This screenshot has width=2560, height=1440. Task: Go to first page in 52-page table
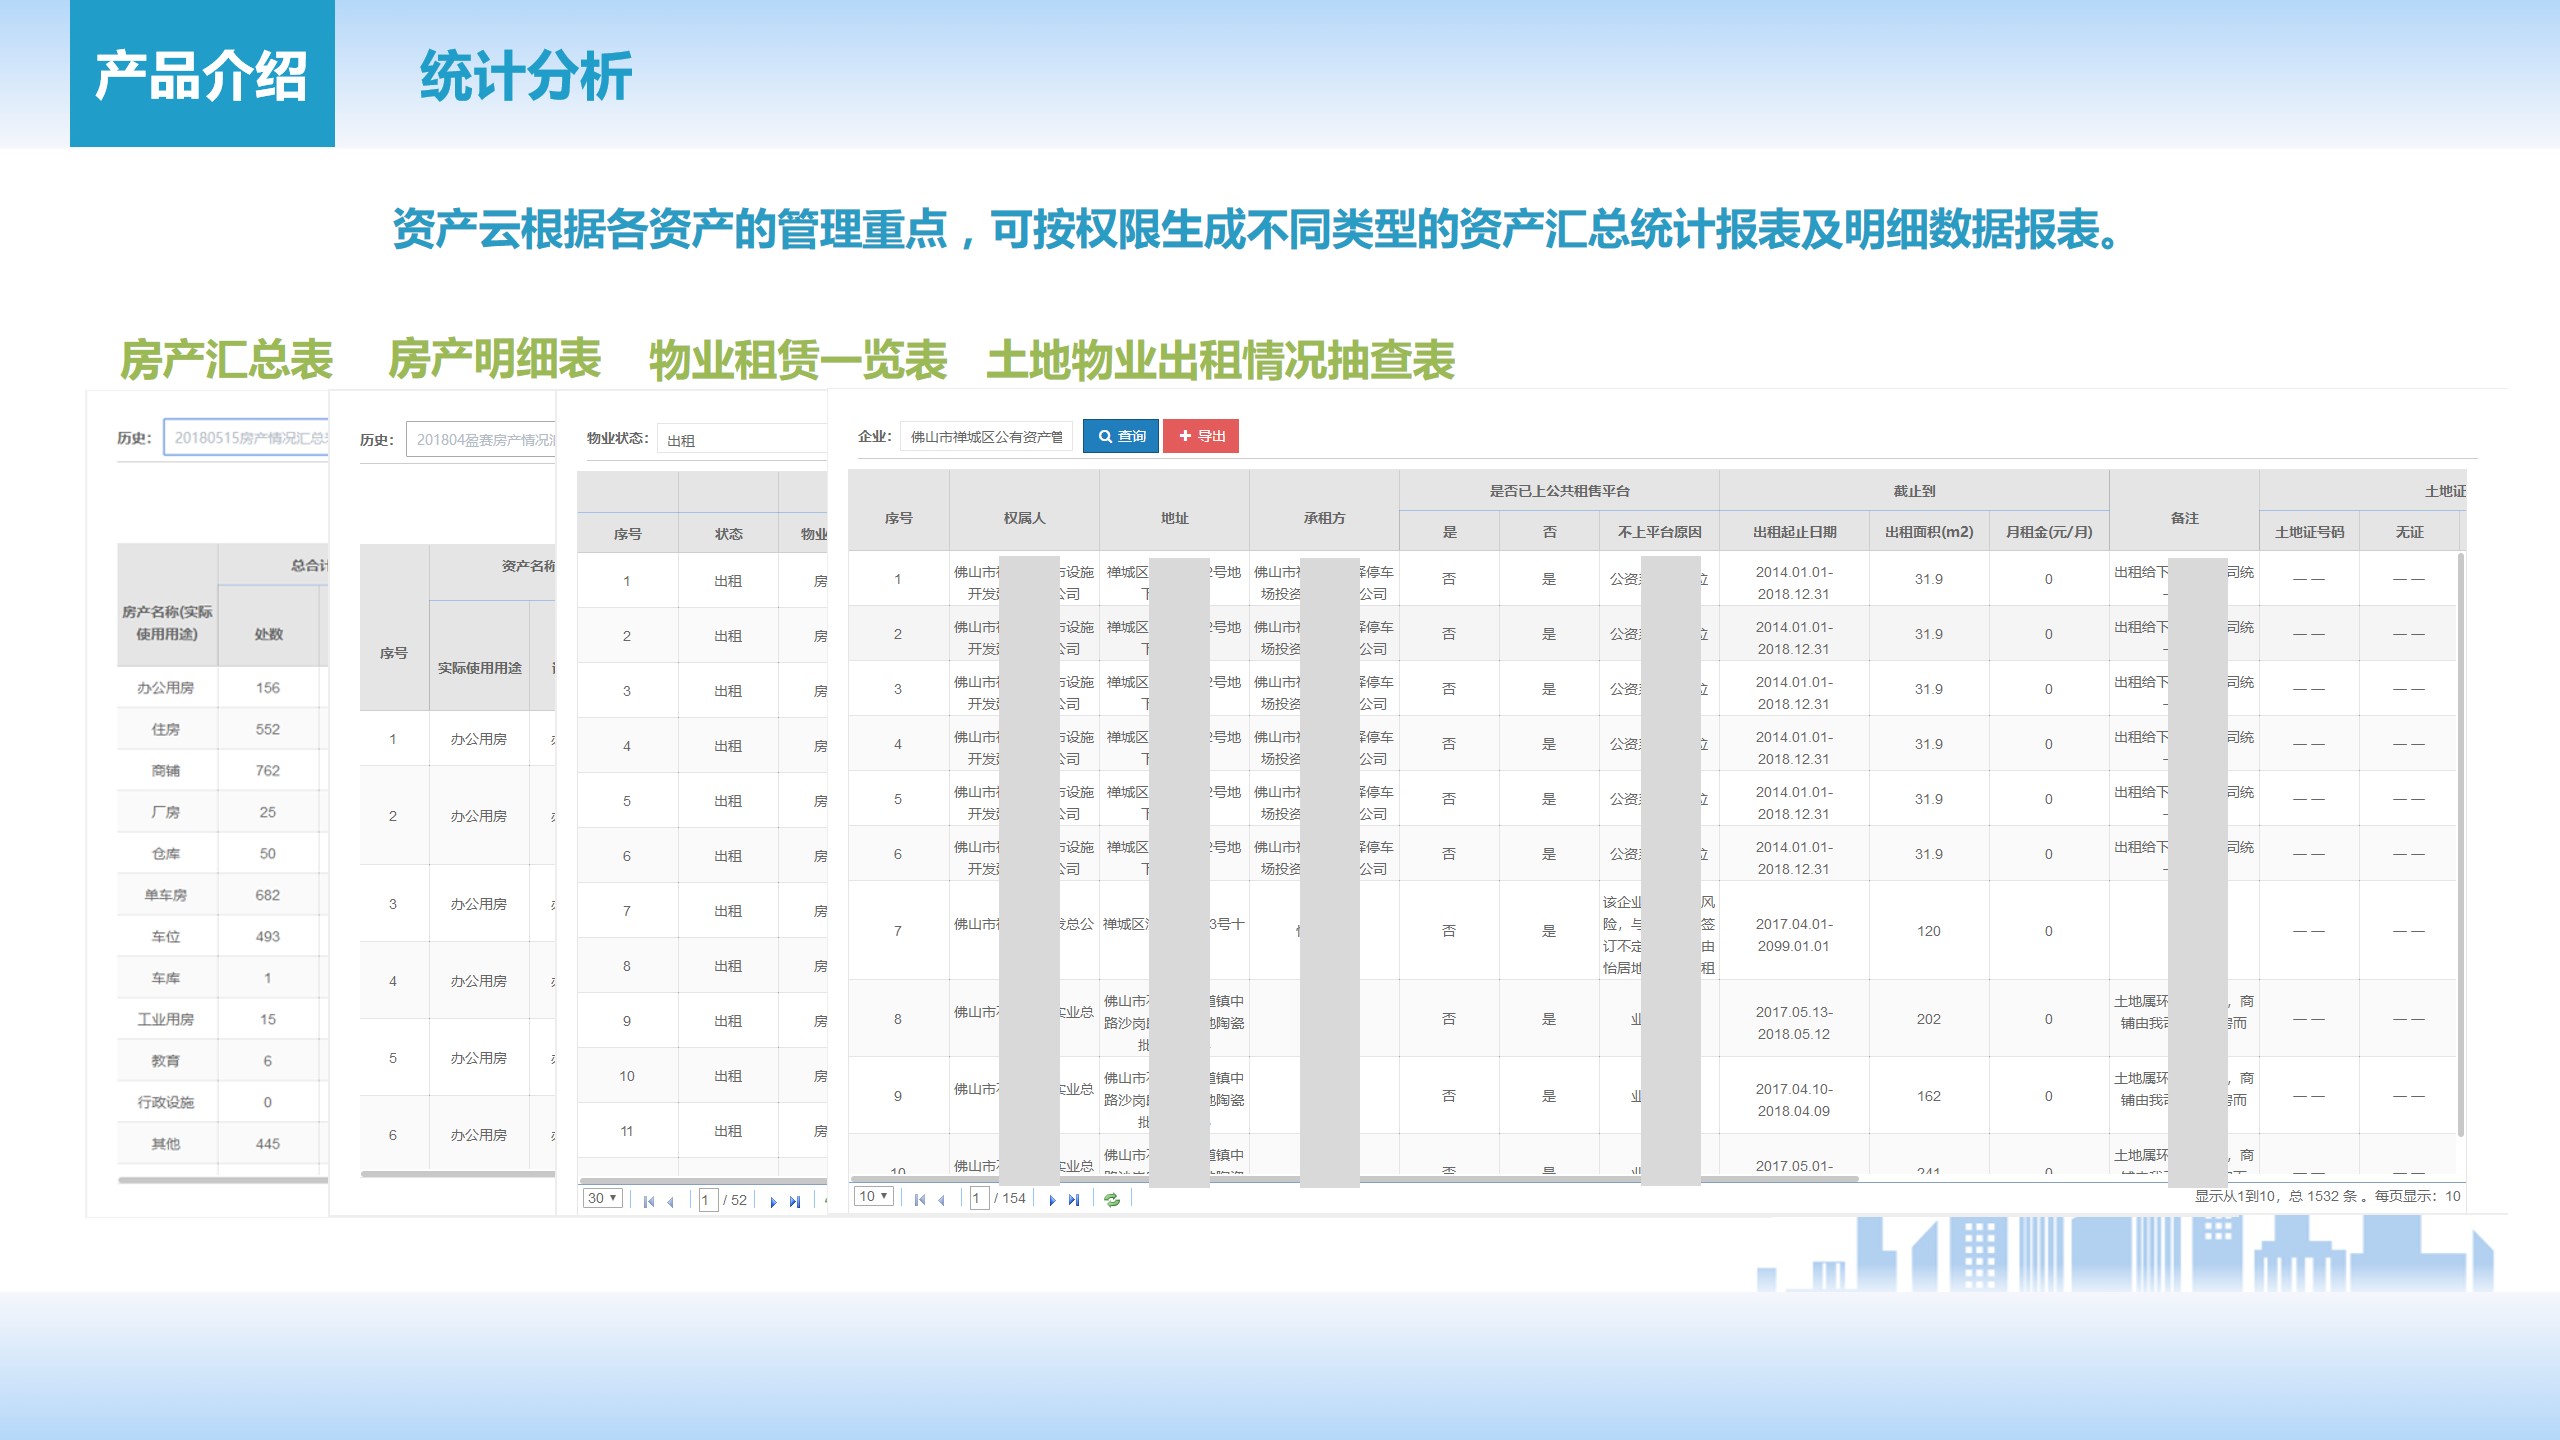point(648,1201)
